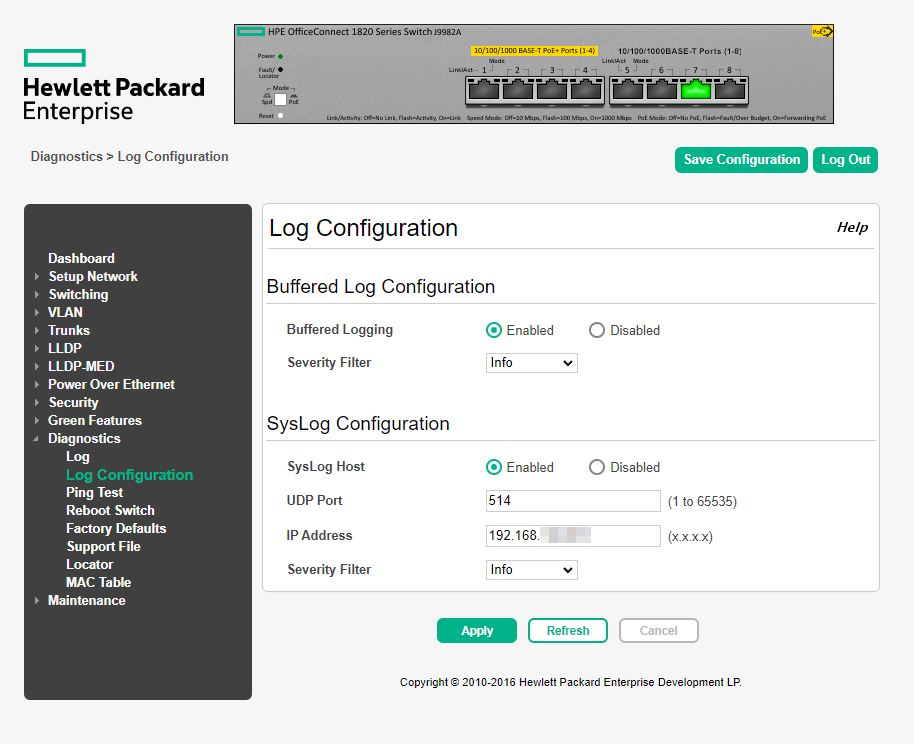Click port 3 icon on switch image
Image resolution: width=914 pixels, height=744 pixels.
click(x=552, y=90)
